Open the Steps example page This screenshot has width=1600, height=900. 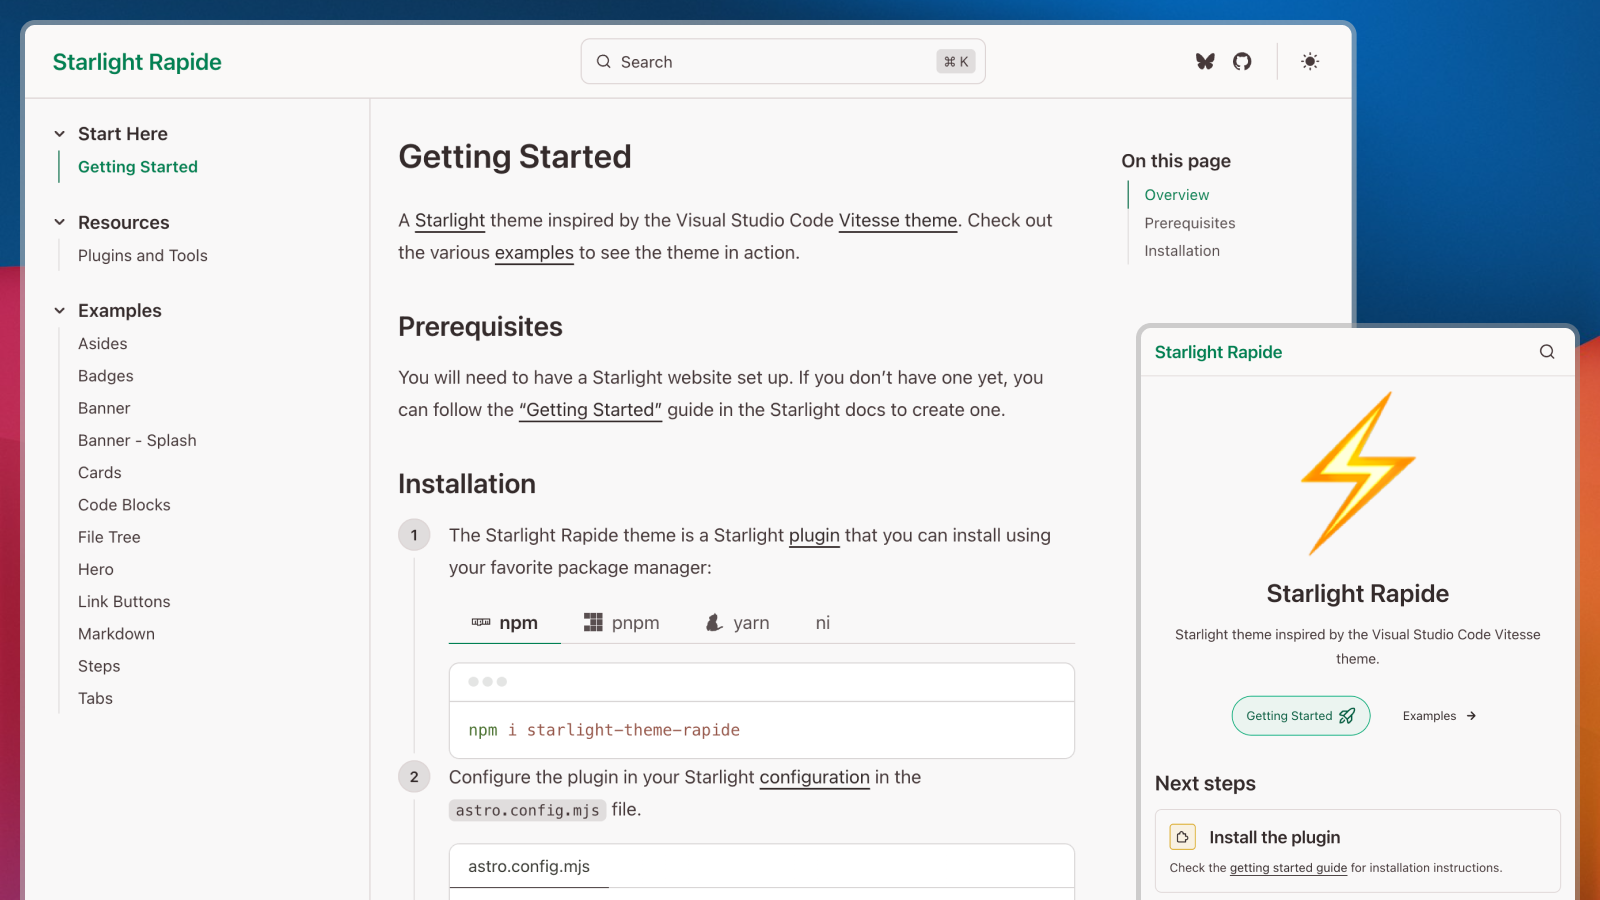tap(99, 666)
